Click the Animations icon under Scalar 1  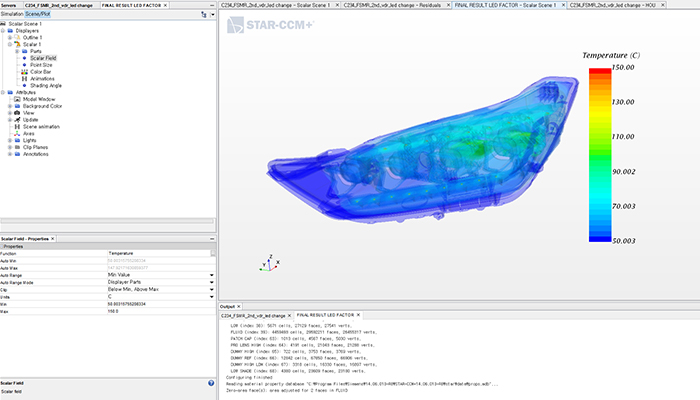click(25, 79)
